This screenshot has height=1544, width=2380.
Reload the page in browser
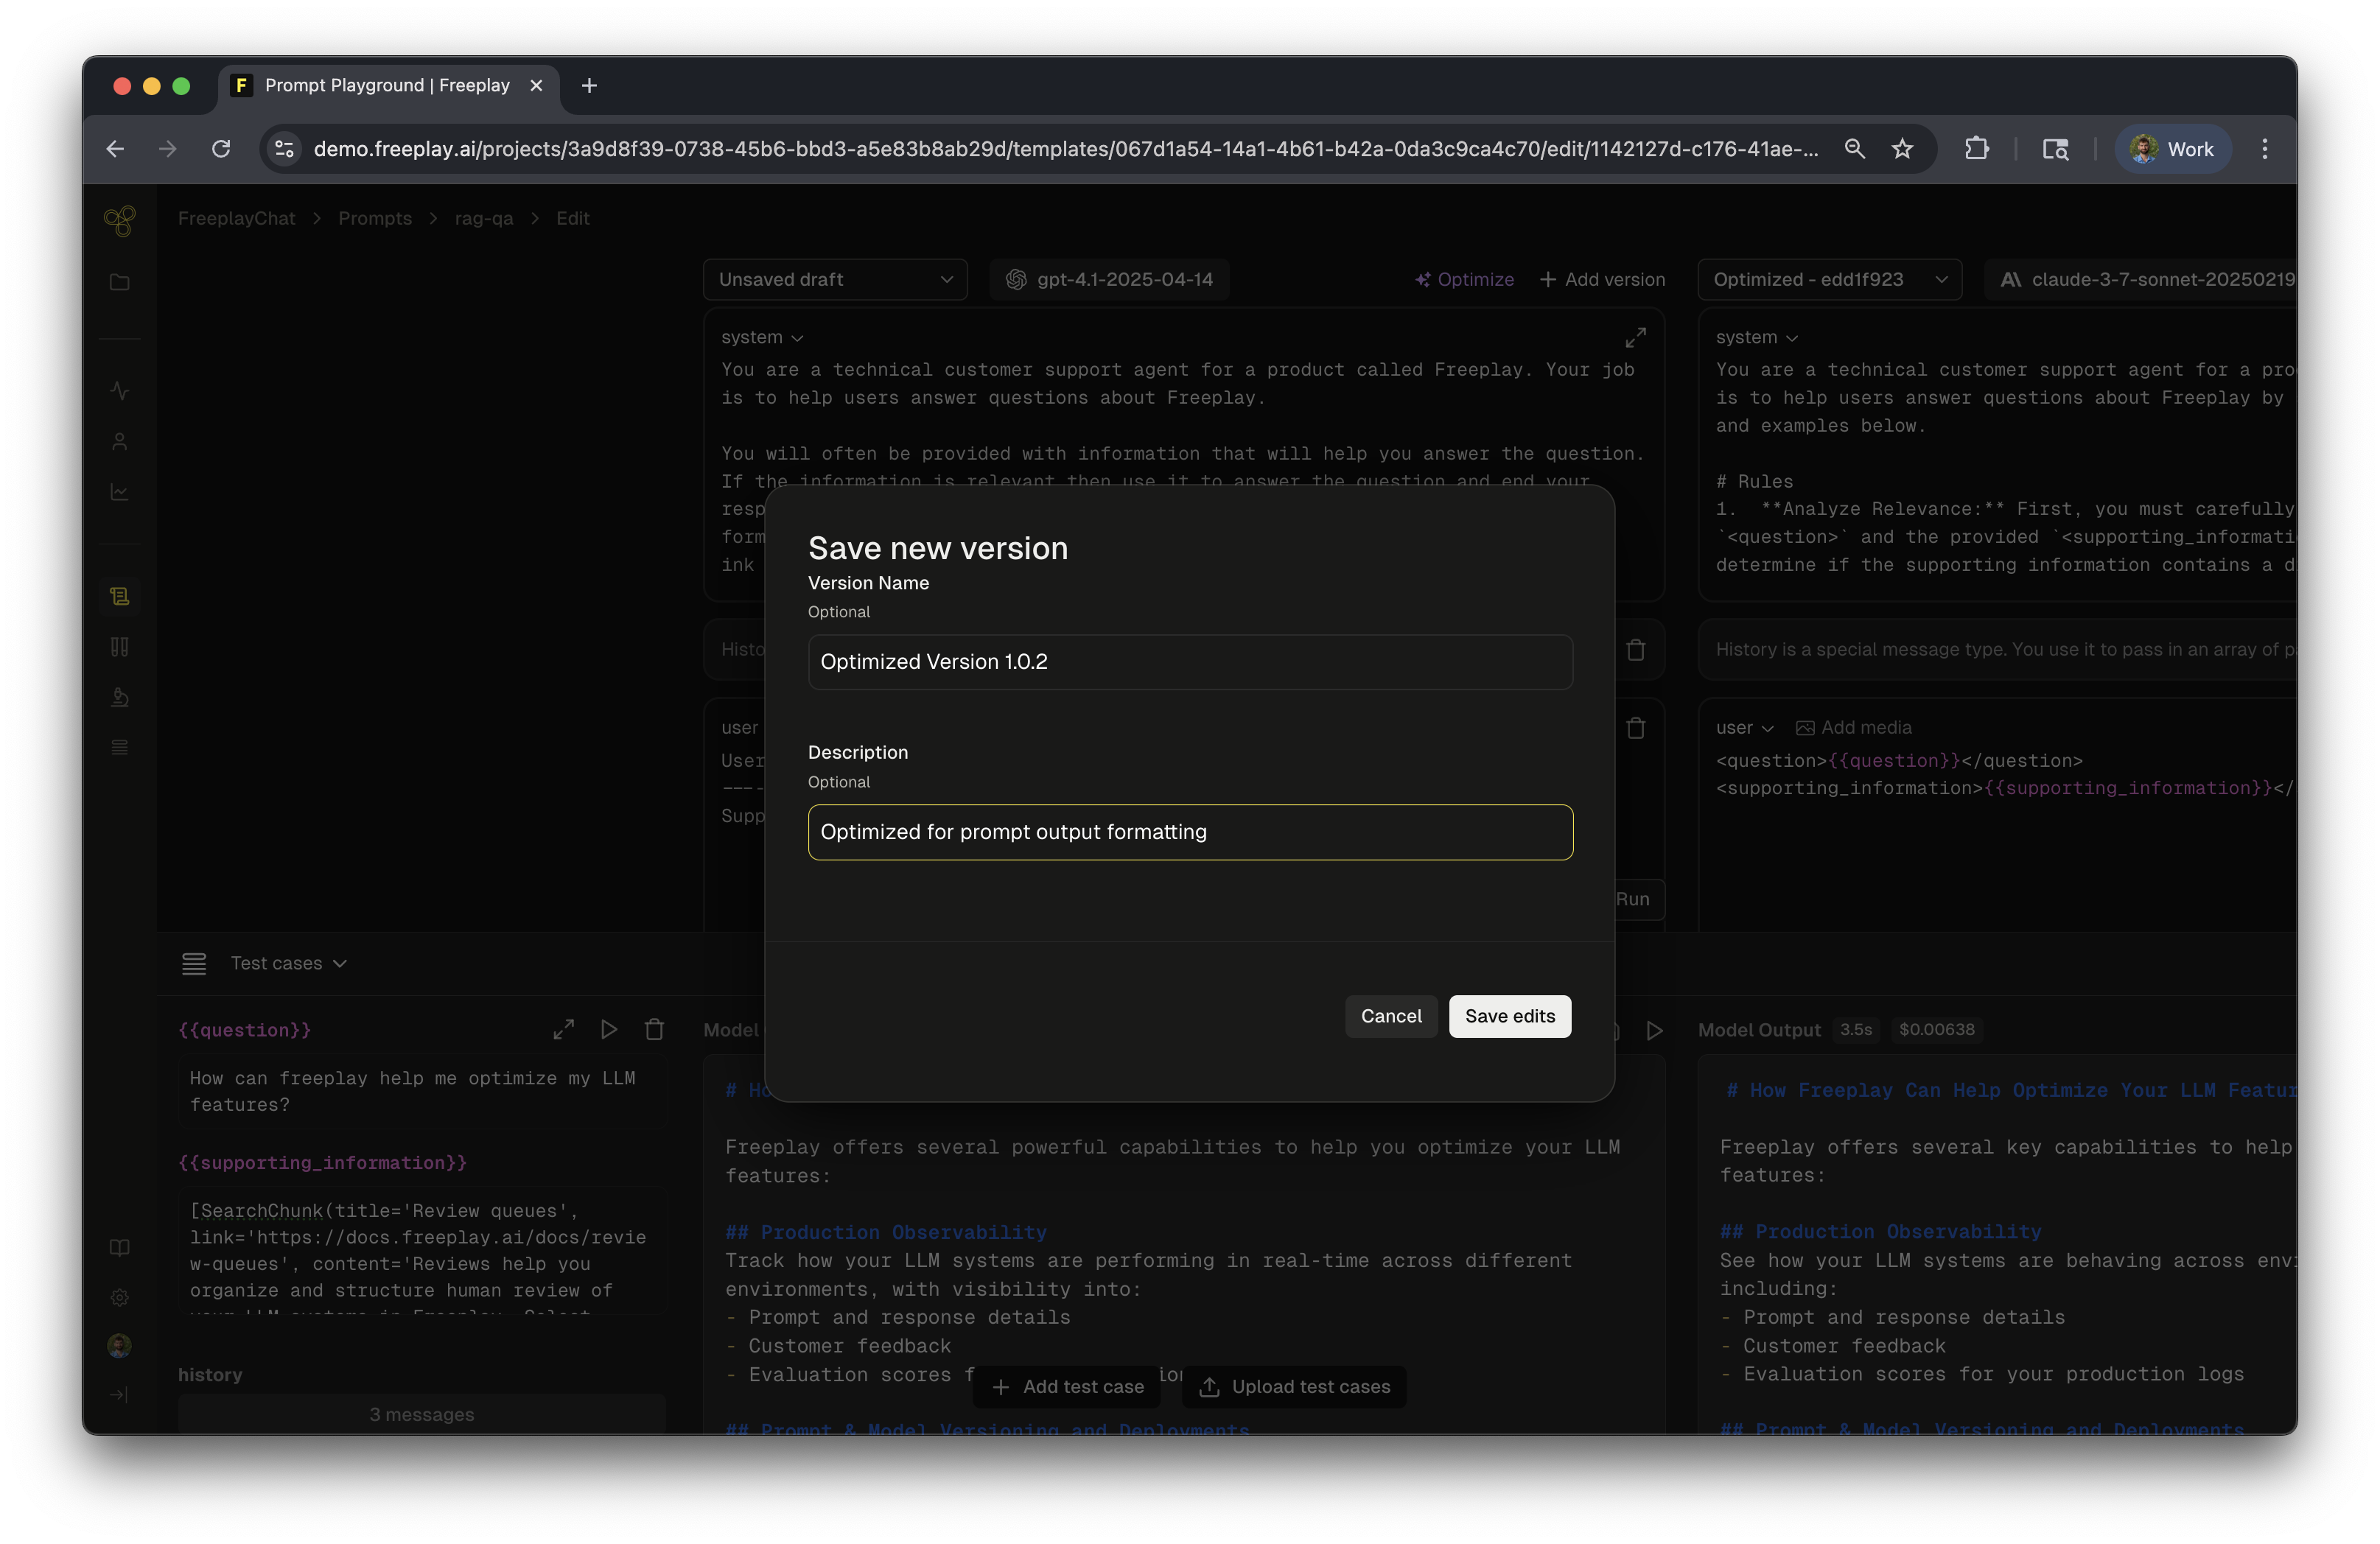221,149
